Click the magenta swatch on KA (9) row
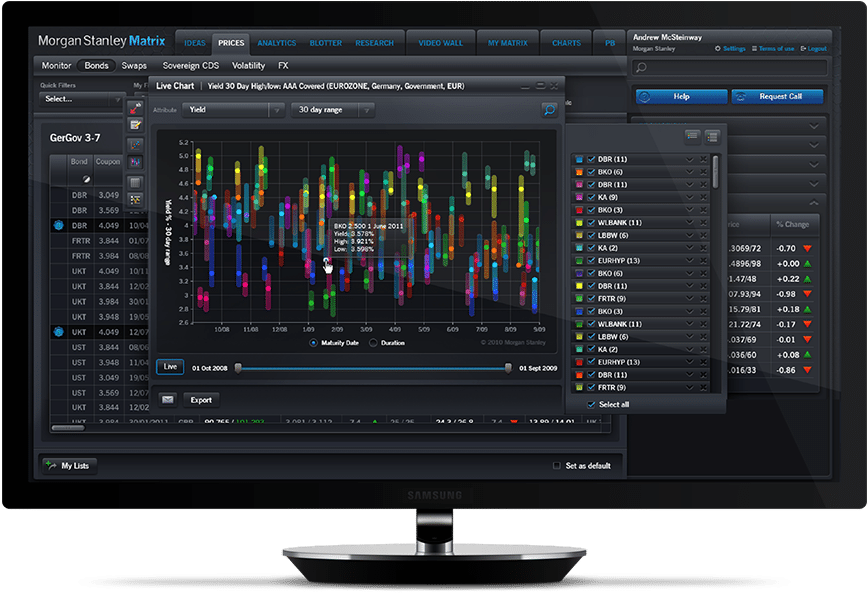This screenshot has width=868, height=593. pos(579,197)
